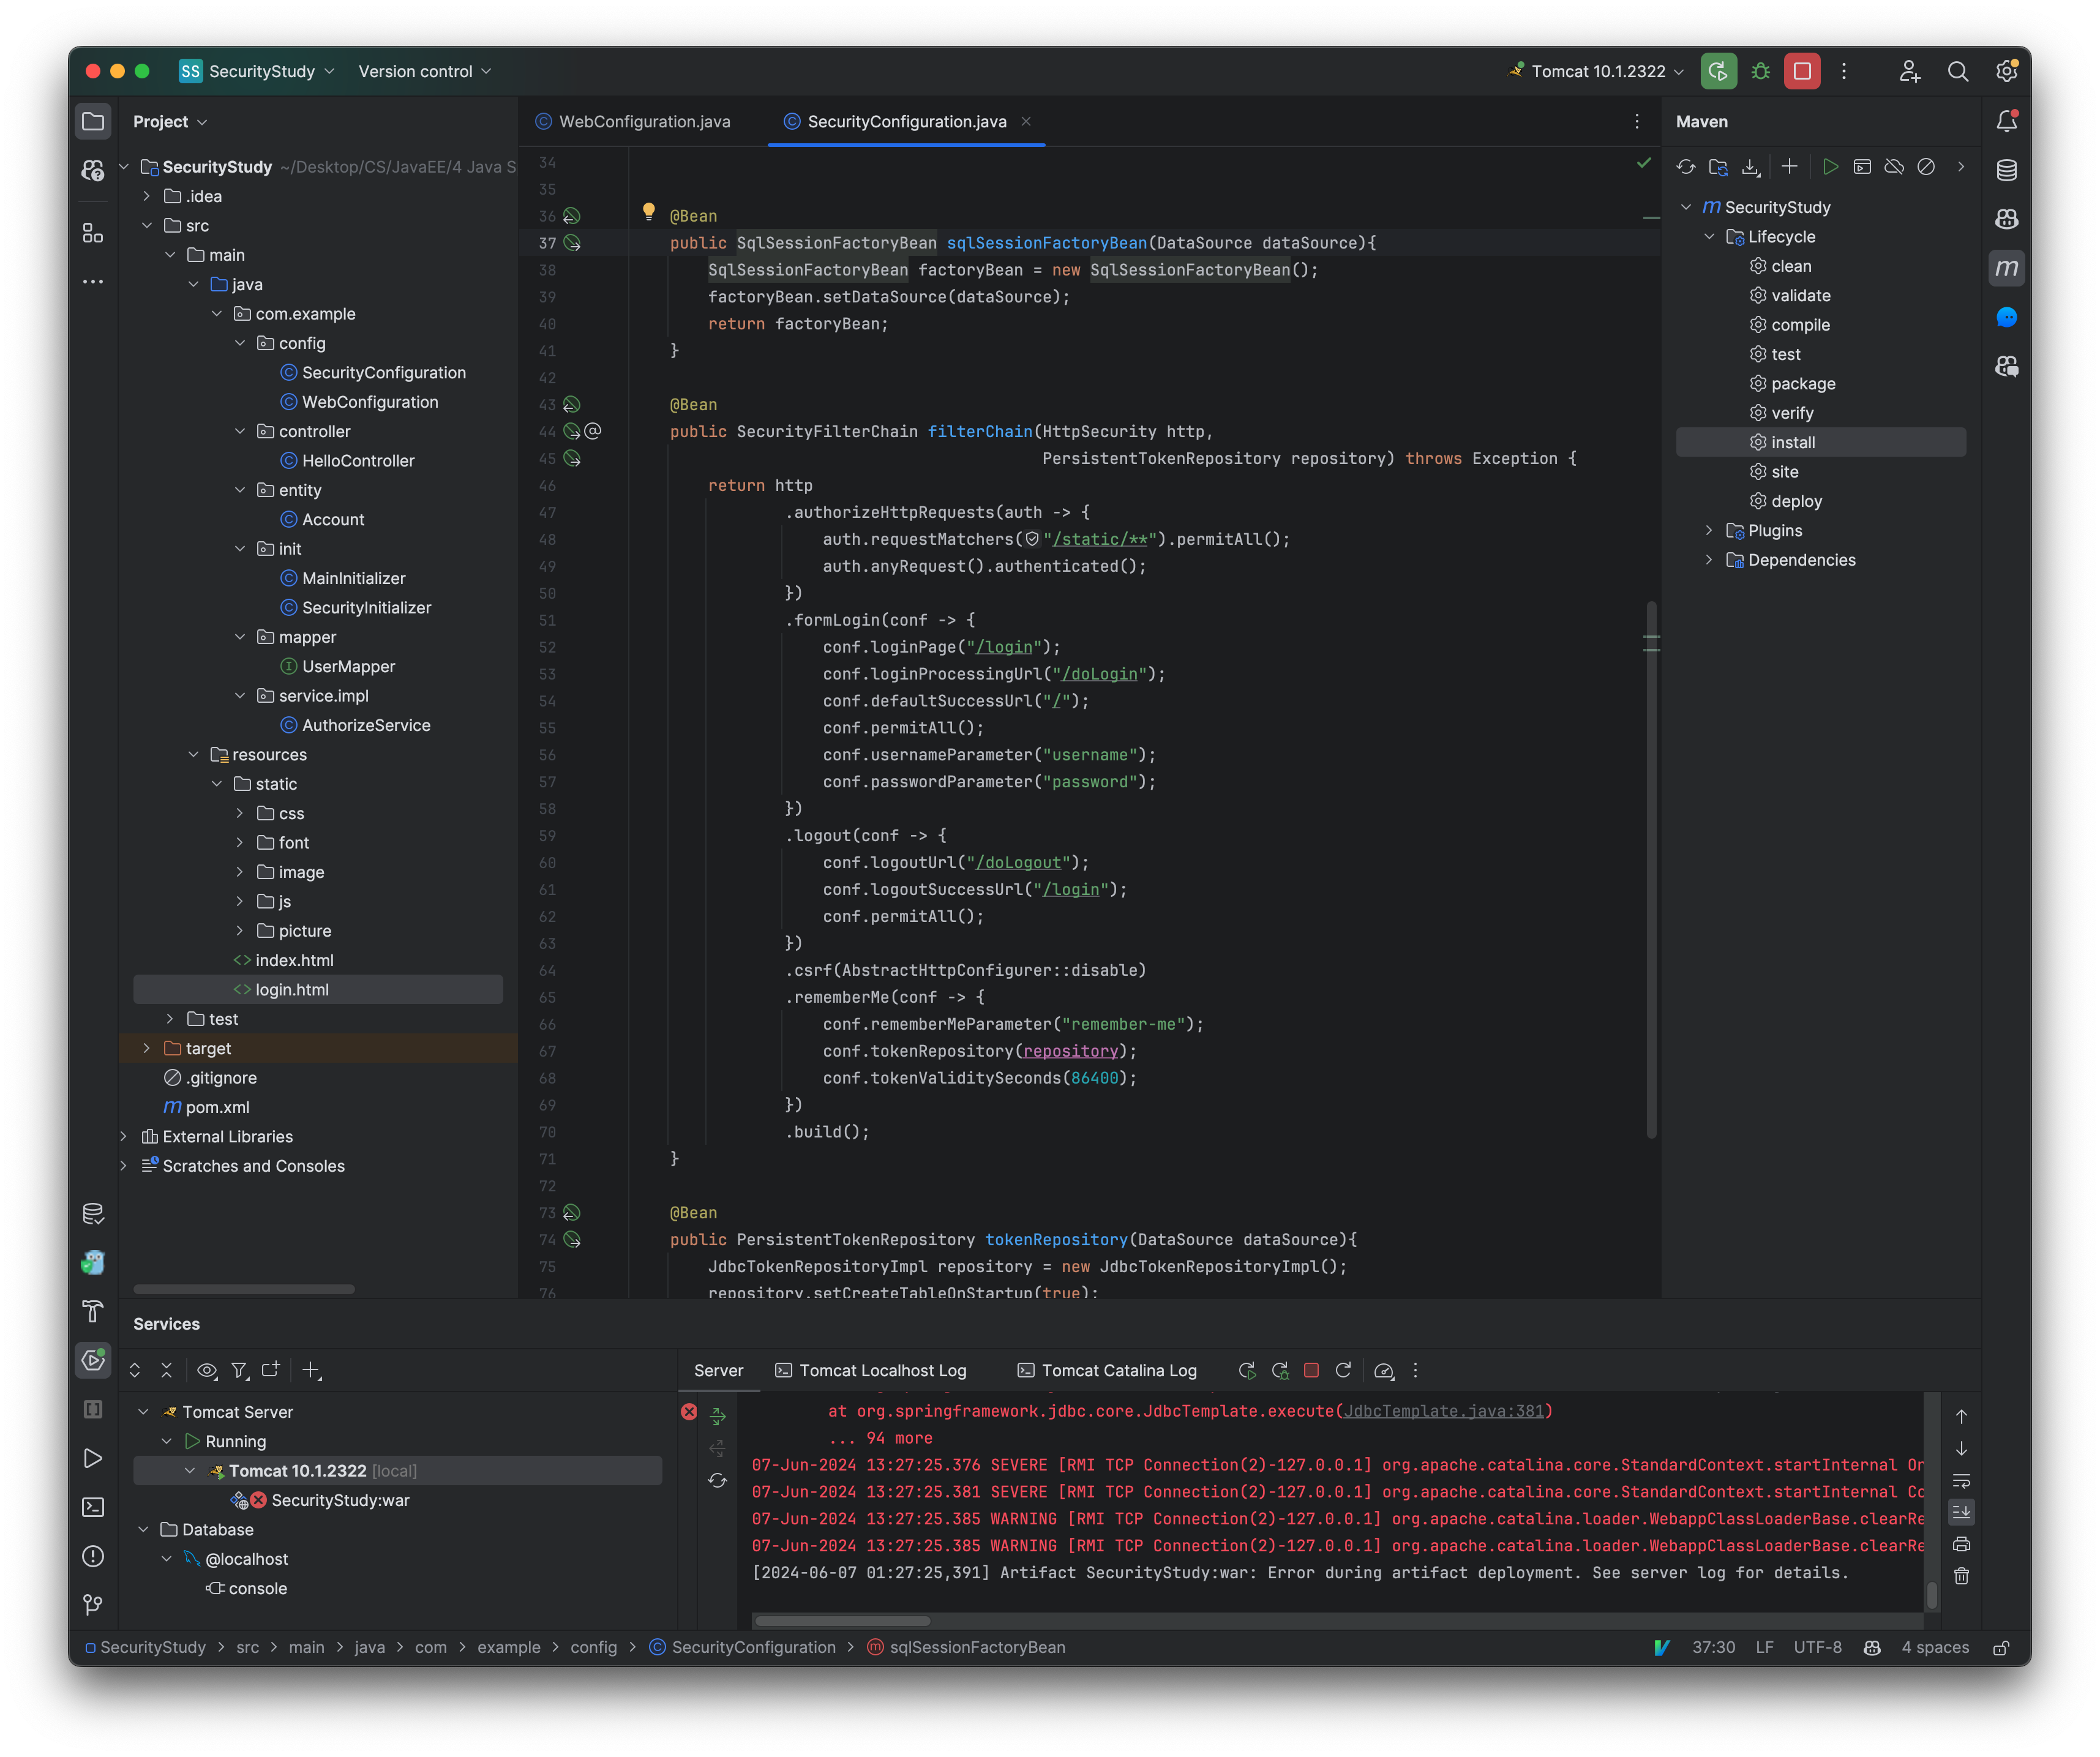Open the Tomcat 10.1.2322 run configuration dropdown
2100x1757 pixels.
(x=1597, y=71)
